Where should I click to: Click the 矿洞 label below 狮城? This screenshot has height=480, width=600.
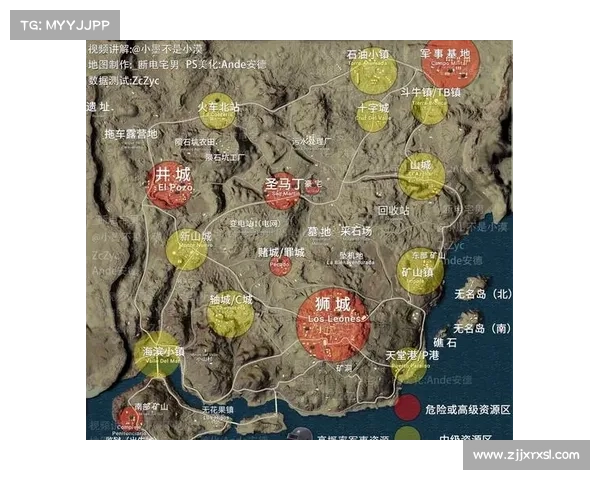pos(344,368)
